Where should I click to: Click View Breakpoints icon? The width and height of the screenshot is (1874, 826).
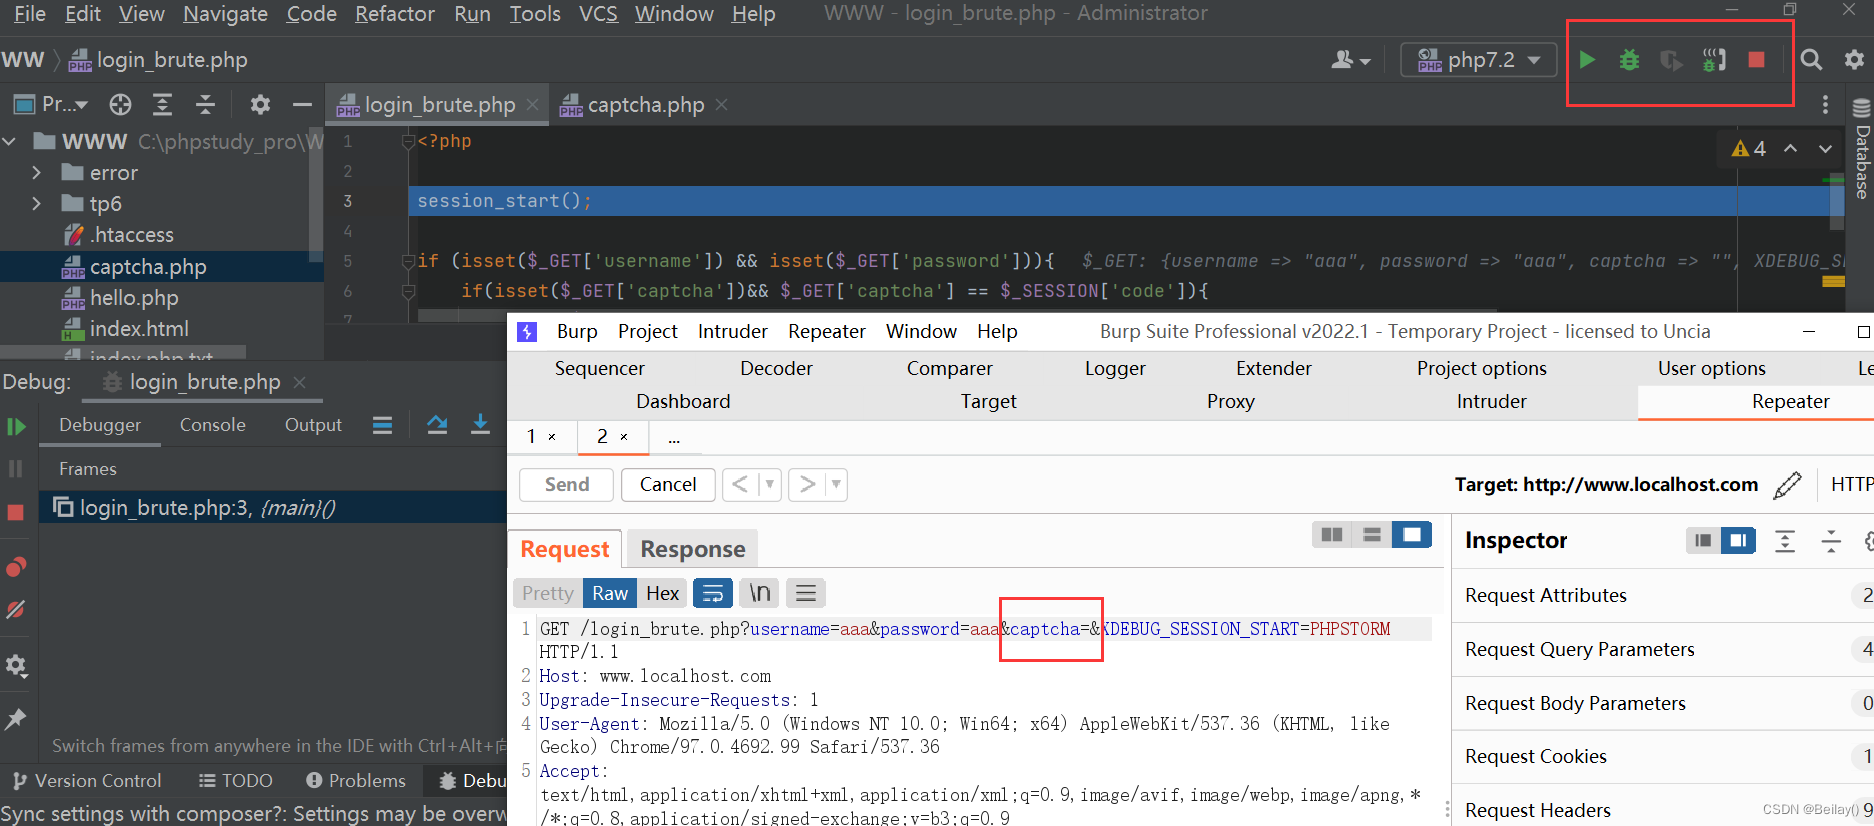click(16, 567)
